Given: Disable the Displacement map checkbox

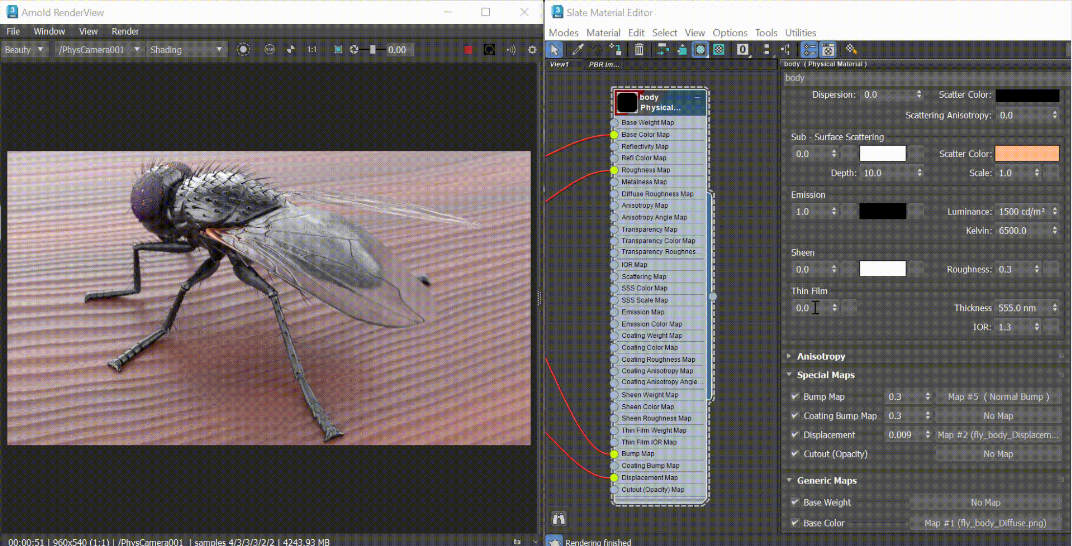Looking at the screenshot, I should pyautogui.click(x=795, y=435).
